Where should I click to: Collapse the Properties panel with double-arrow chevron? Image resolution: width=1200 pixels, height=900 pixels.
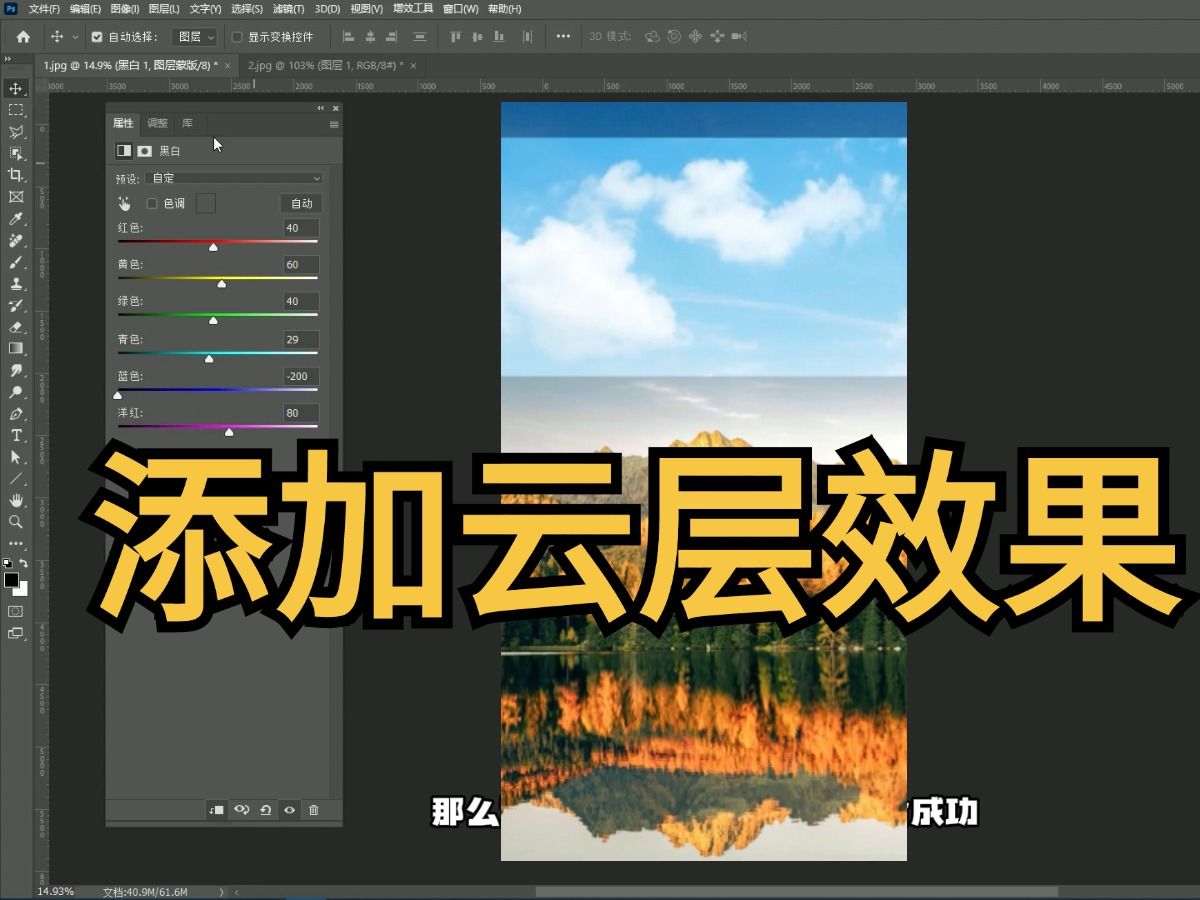coord(320,108)
